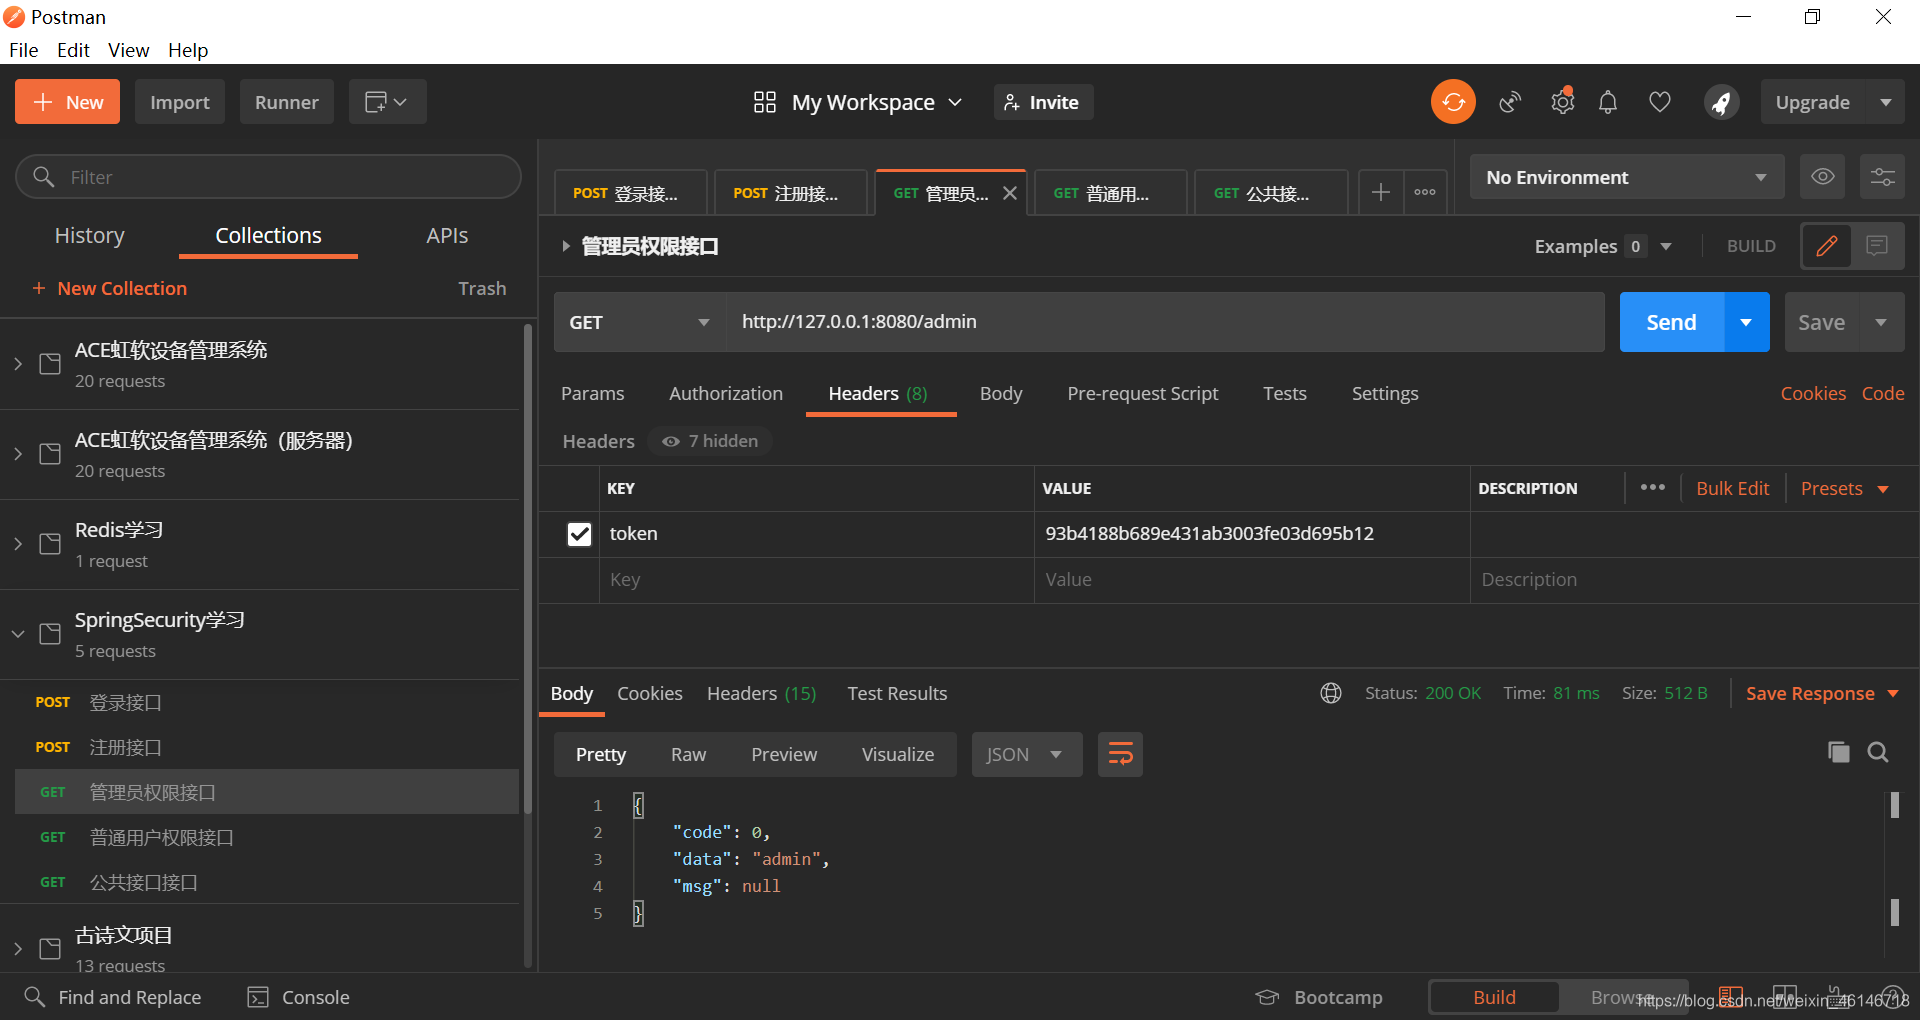The width and height of the screenshot is (1920, 1020).
Task: Open the JSON format dropdown
Action: point(1027,755)
